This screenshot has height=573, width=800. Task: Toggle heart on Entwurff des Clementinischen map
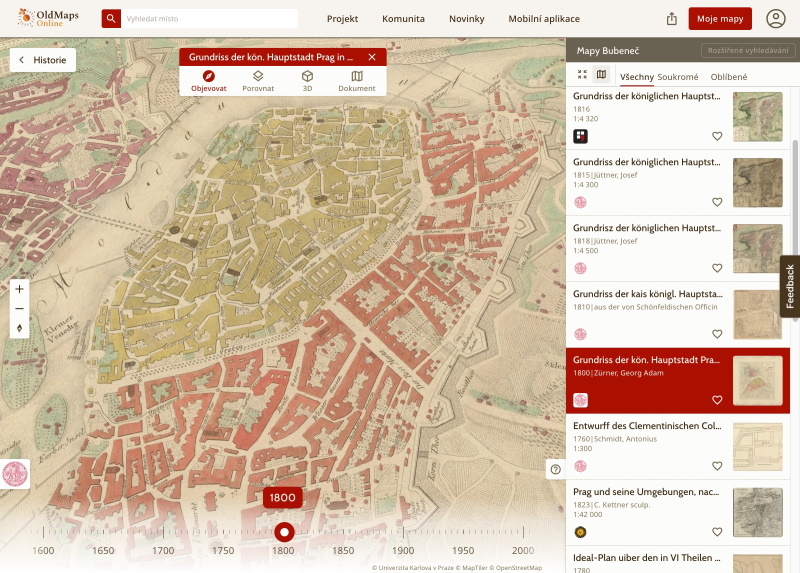coord(717,466)
